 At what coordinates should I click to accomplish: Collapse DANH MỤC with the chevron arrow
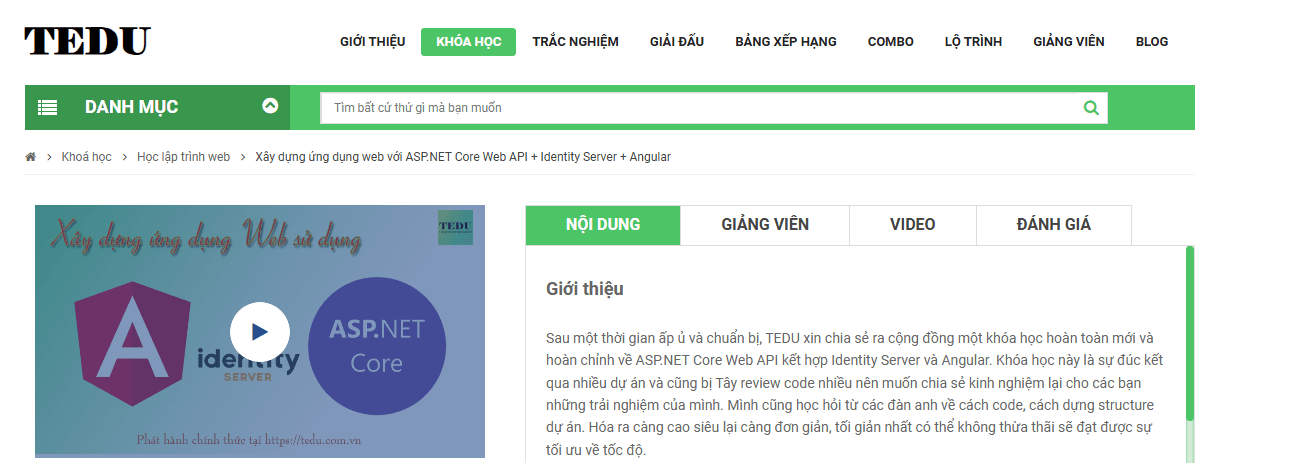[x=270, y=105]
